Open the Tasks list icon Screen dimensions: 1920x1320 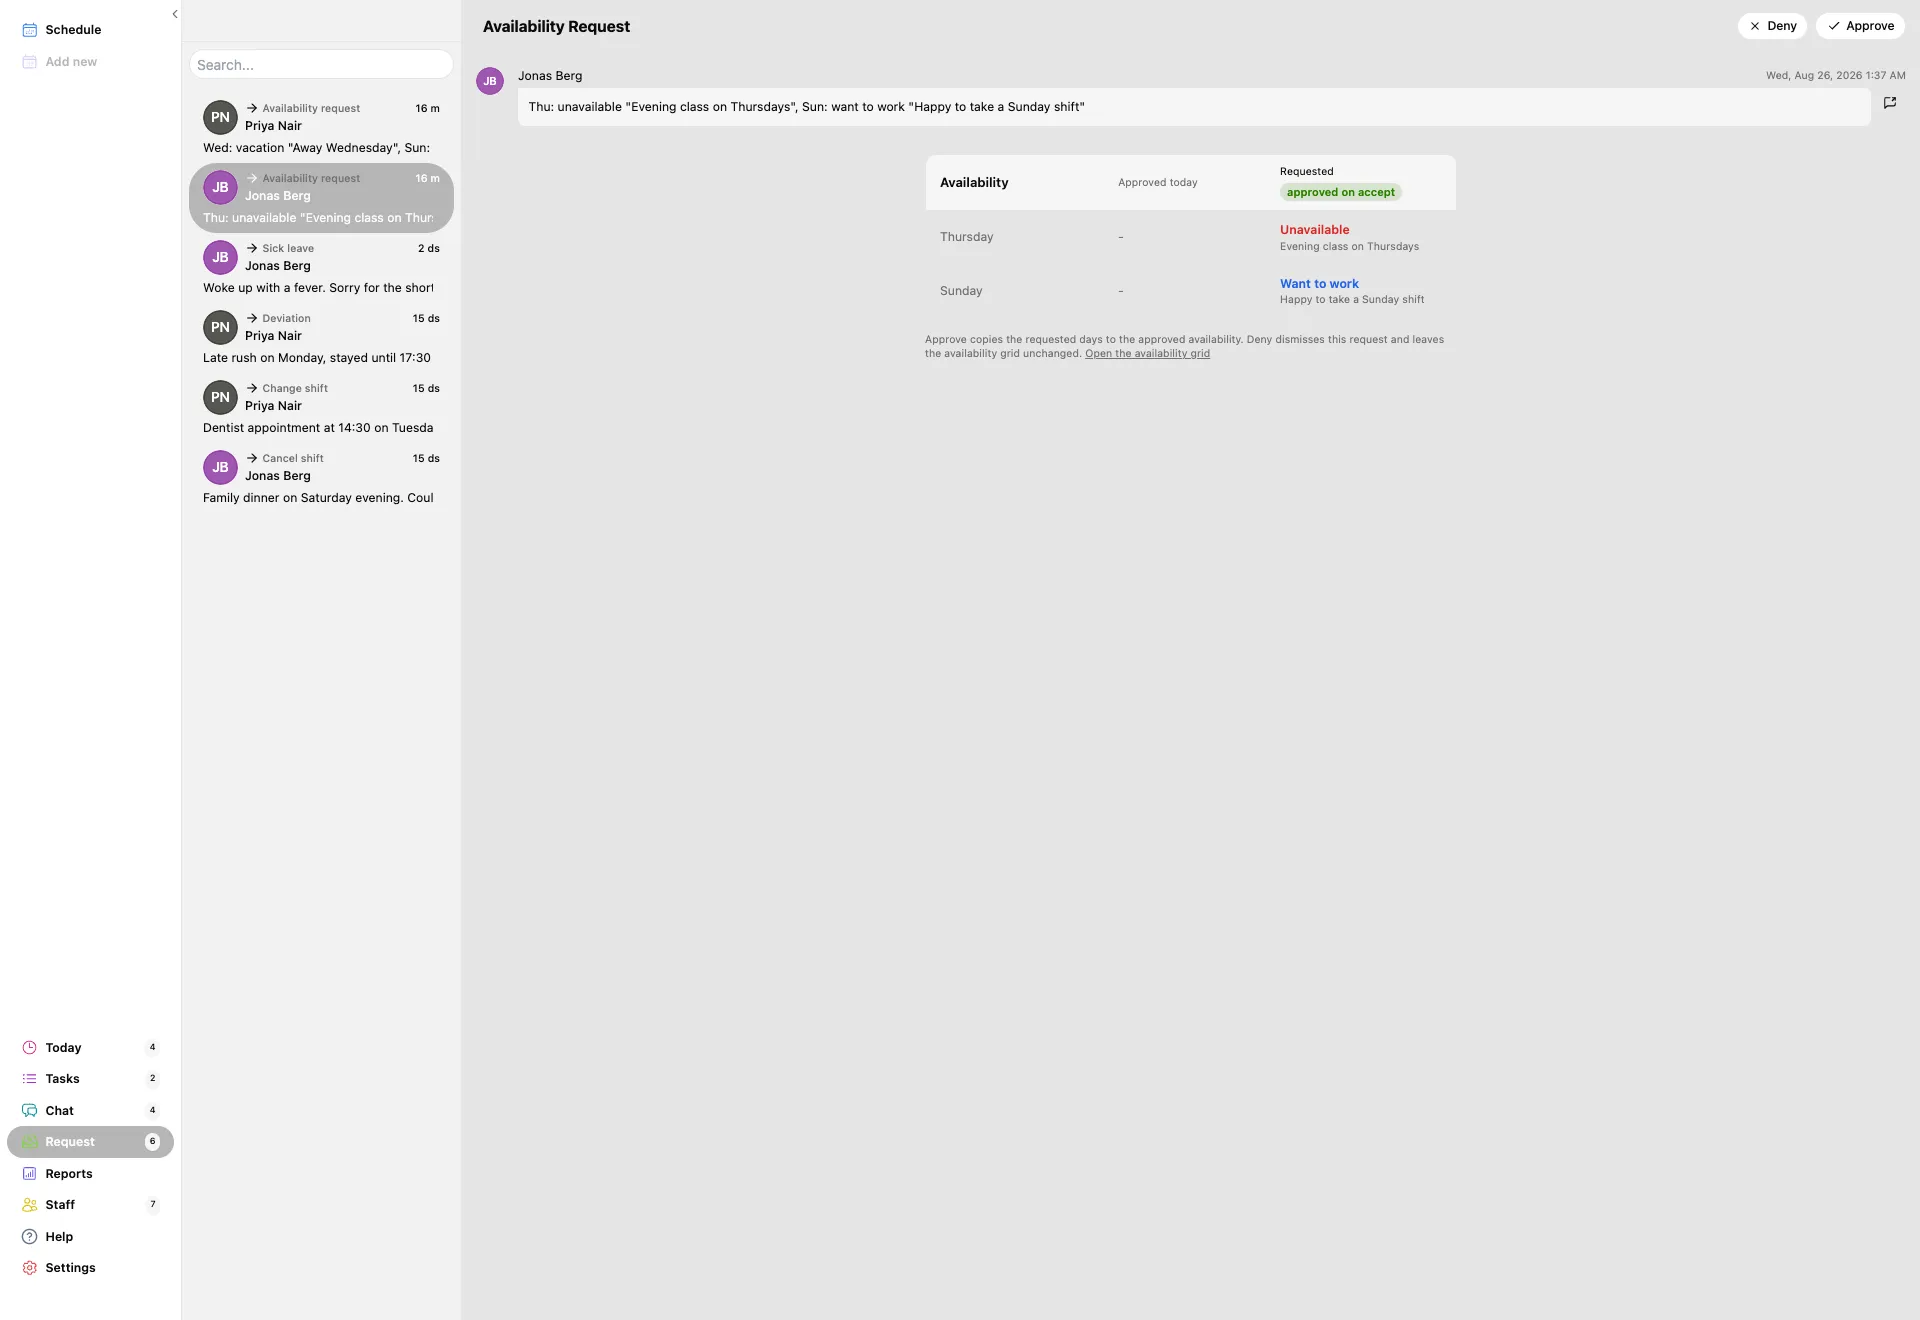[30, 1079]
